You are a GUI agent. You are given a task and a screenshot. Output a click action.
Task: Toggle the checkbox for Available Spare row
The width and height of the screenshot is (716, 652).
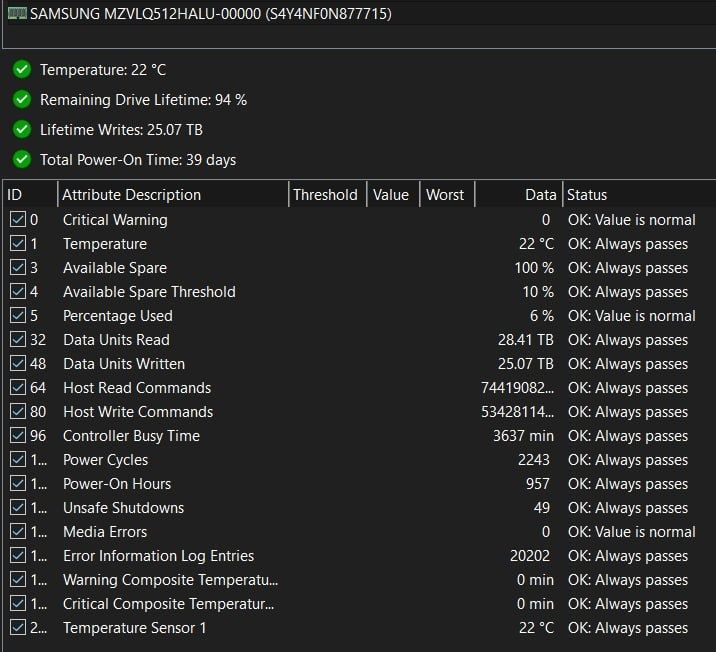pyautogui.click(x=18, y=268)
